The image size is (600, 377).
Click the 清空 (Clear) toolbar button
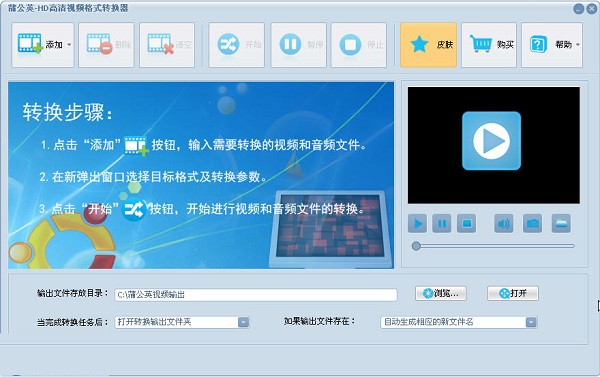[167, 45]
